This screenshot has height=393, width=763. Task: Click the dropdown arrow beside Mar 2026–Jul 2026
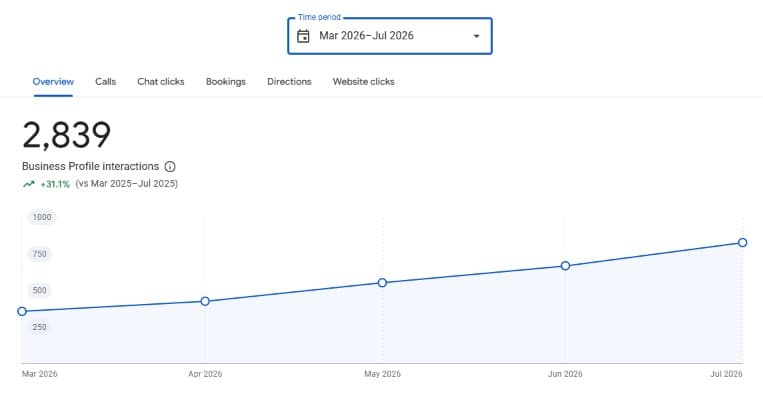coord(476,36)
